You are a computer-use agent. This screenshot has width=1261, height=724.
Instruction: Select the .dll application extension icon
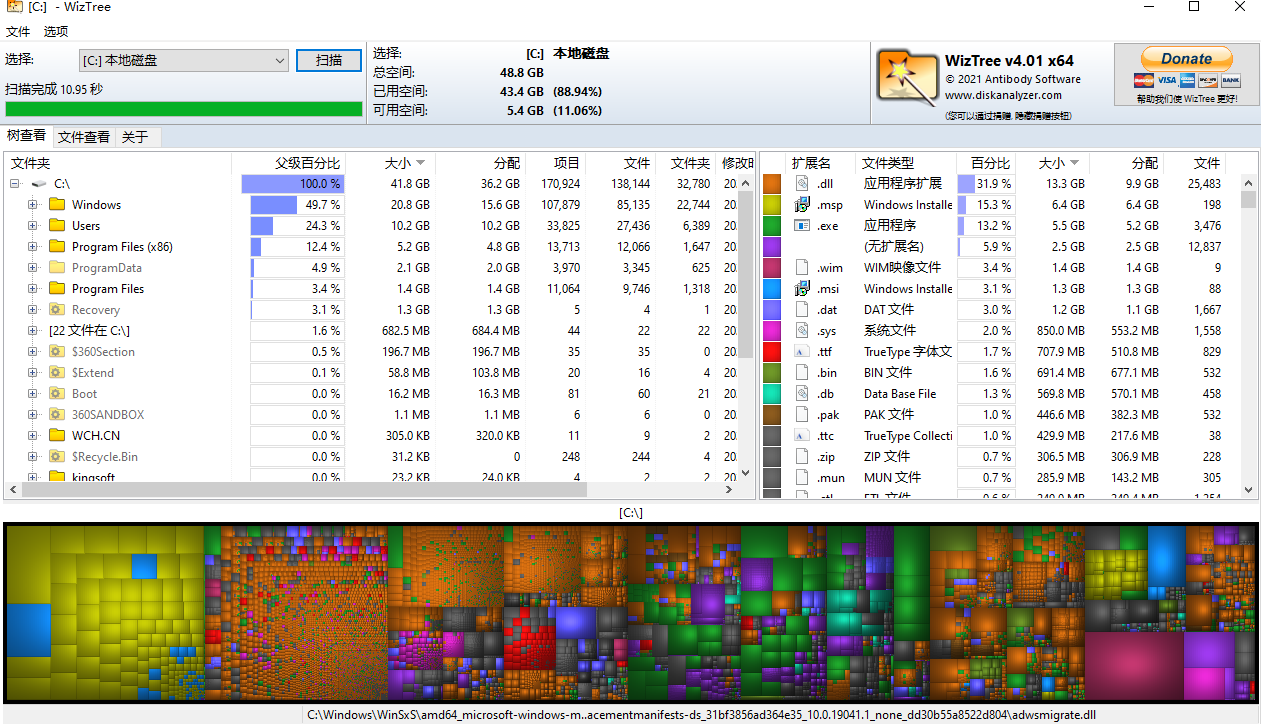coord(800,183)
